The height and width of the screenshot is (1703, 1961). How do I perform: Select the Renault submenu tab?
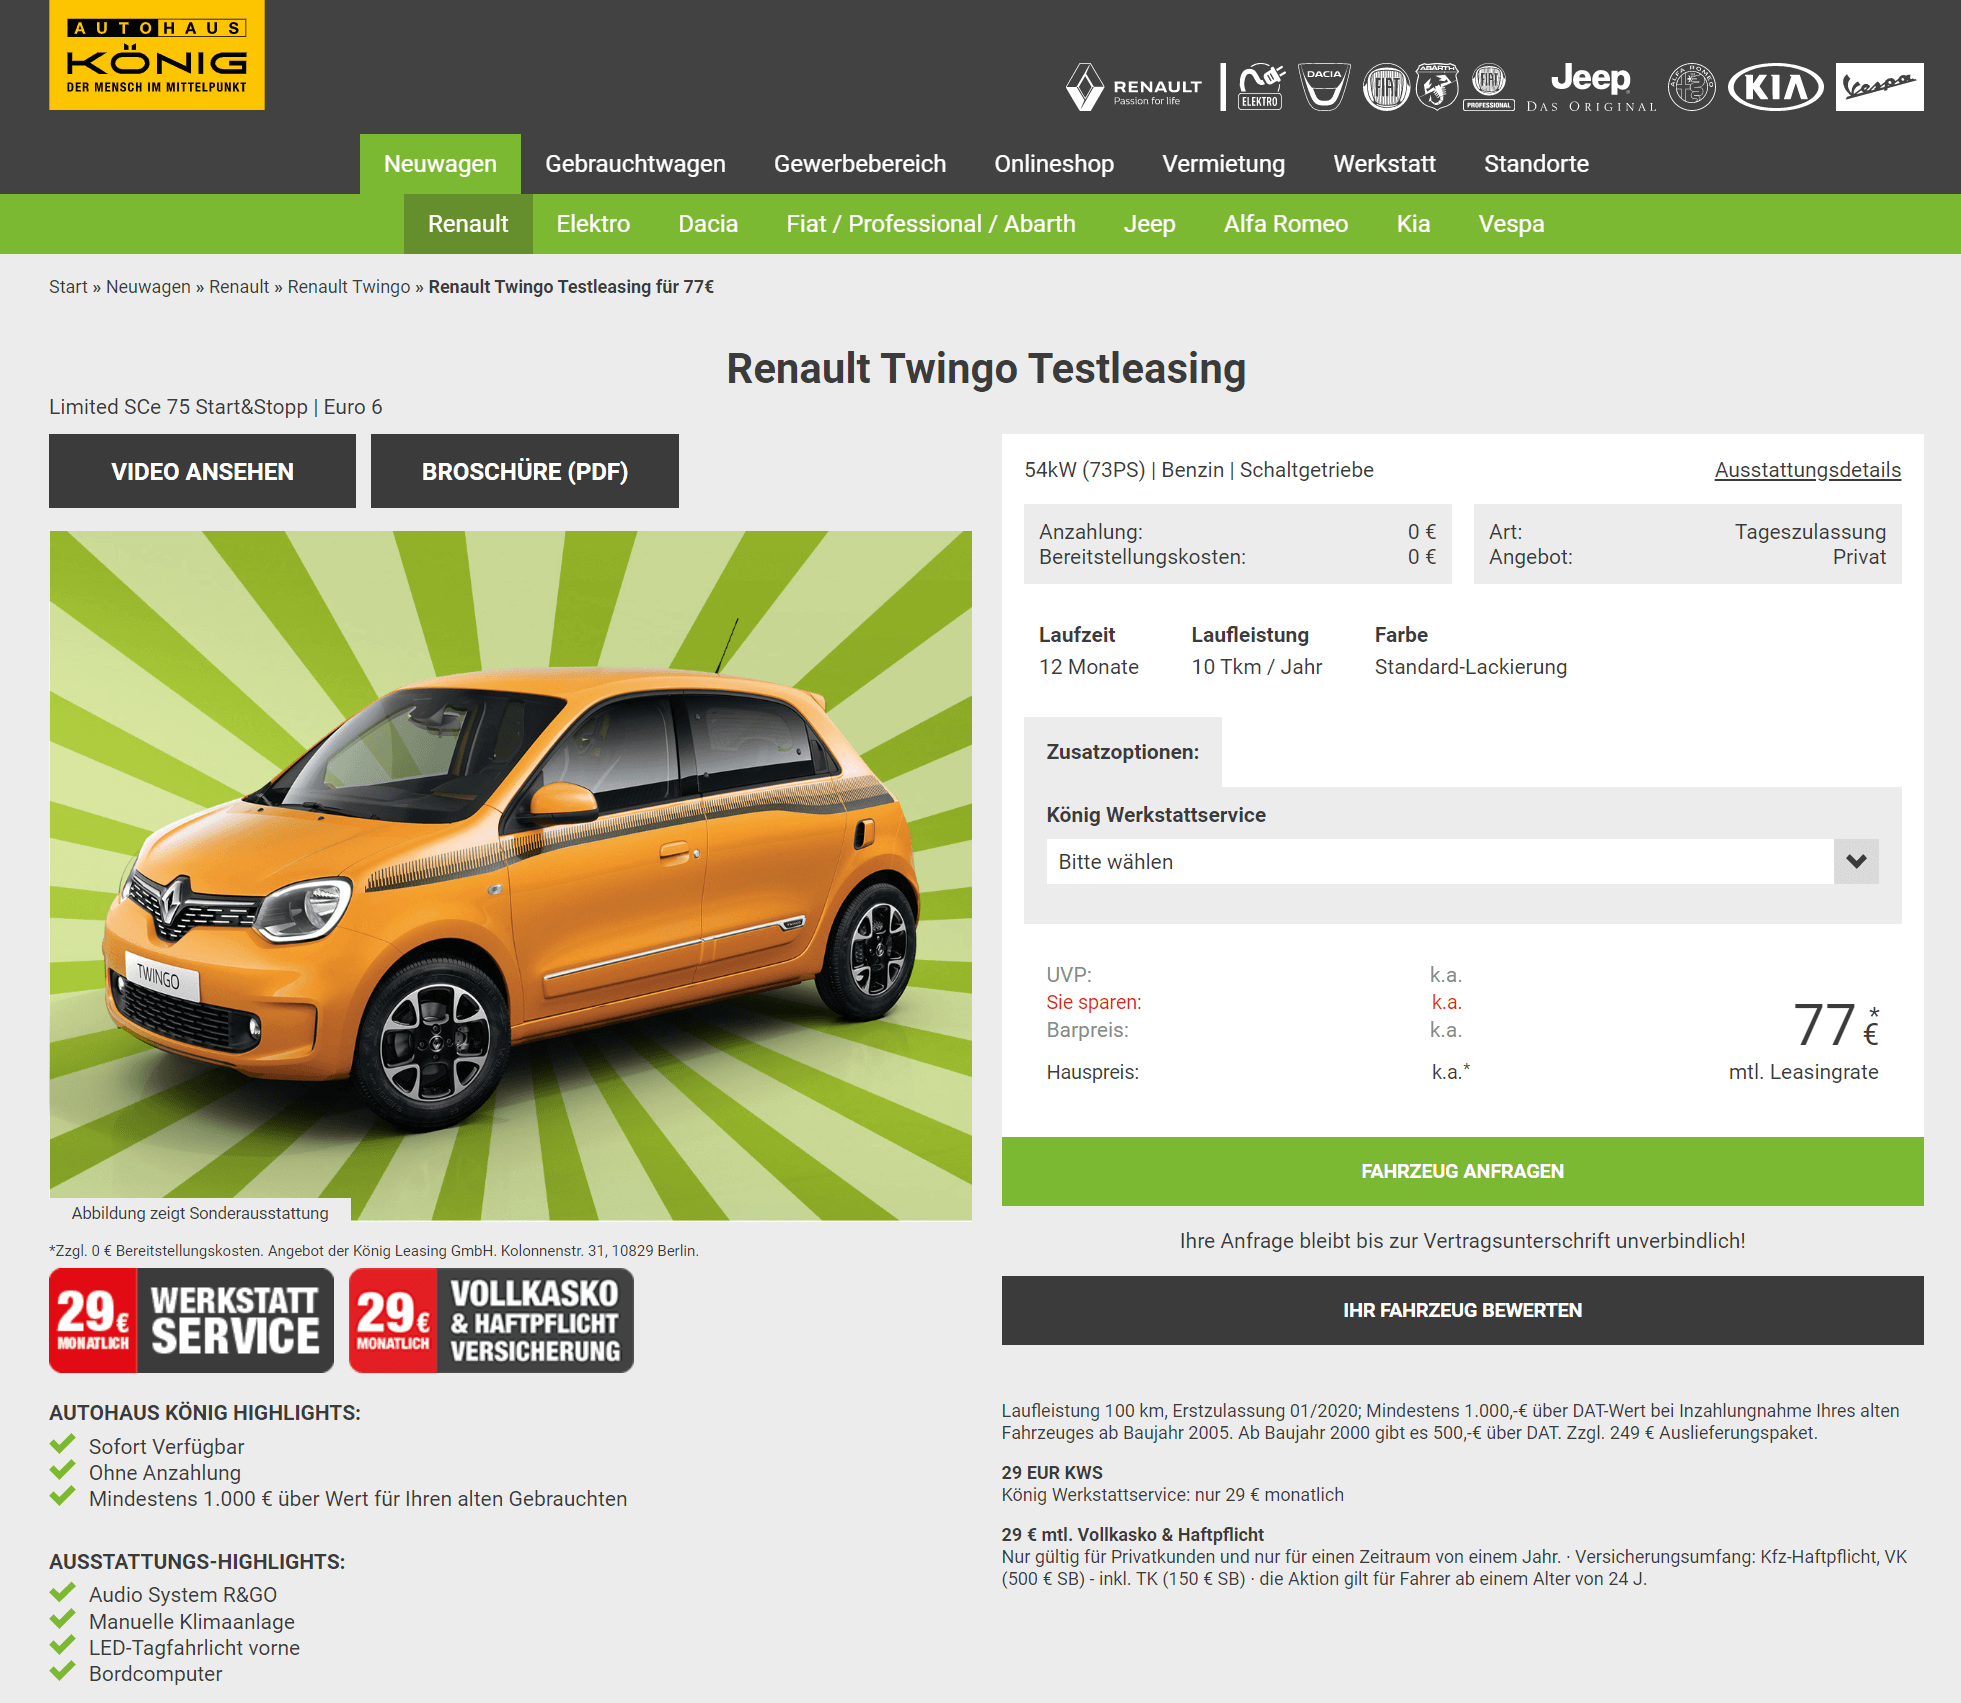468,223
